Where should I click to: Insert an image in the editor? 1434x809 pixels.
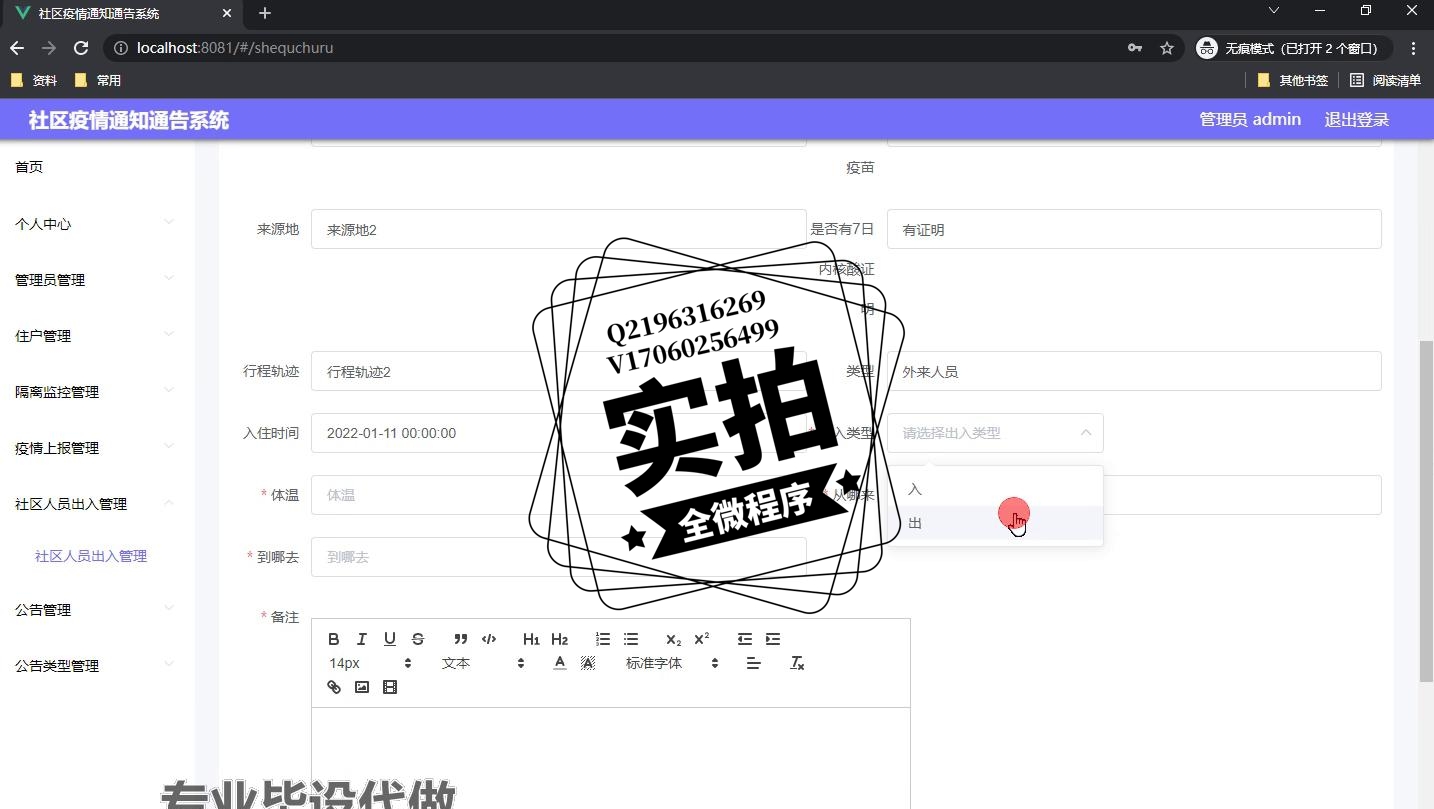[362, 687]
